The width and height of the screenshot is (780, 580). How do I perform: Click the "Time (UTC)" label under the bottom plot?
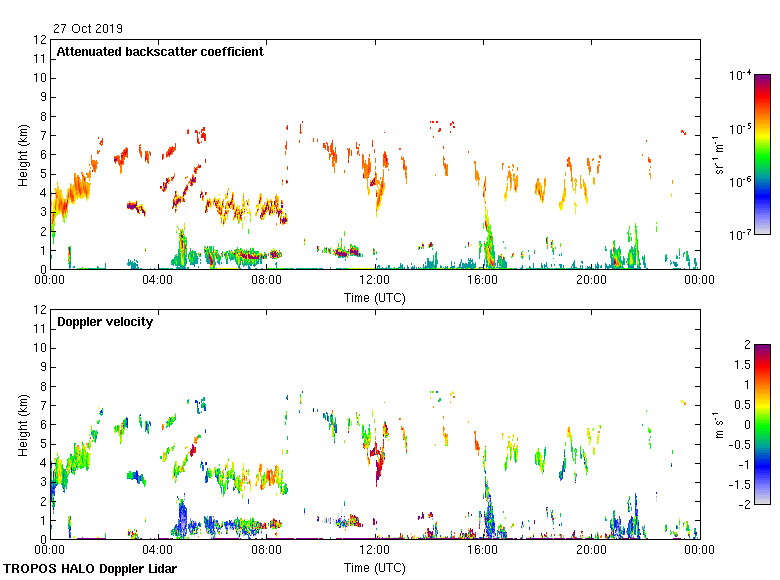374,567
